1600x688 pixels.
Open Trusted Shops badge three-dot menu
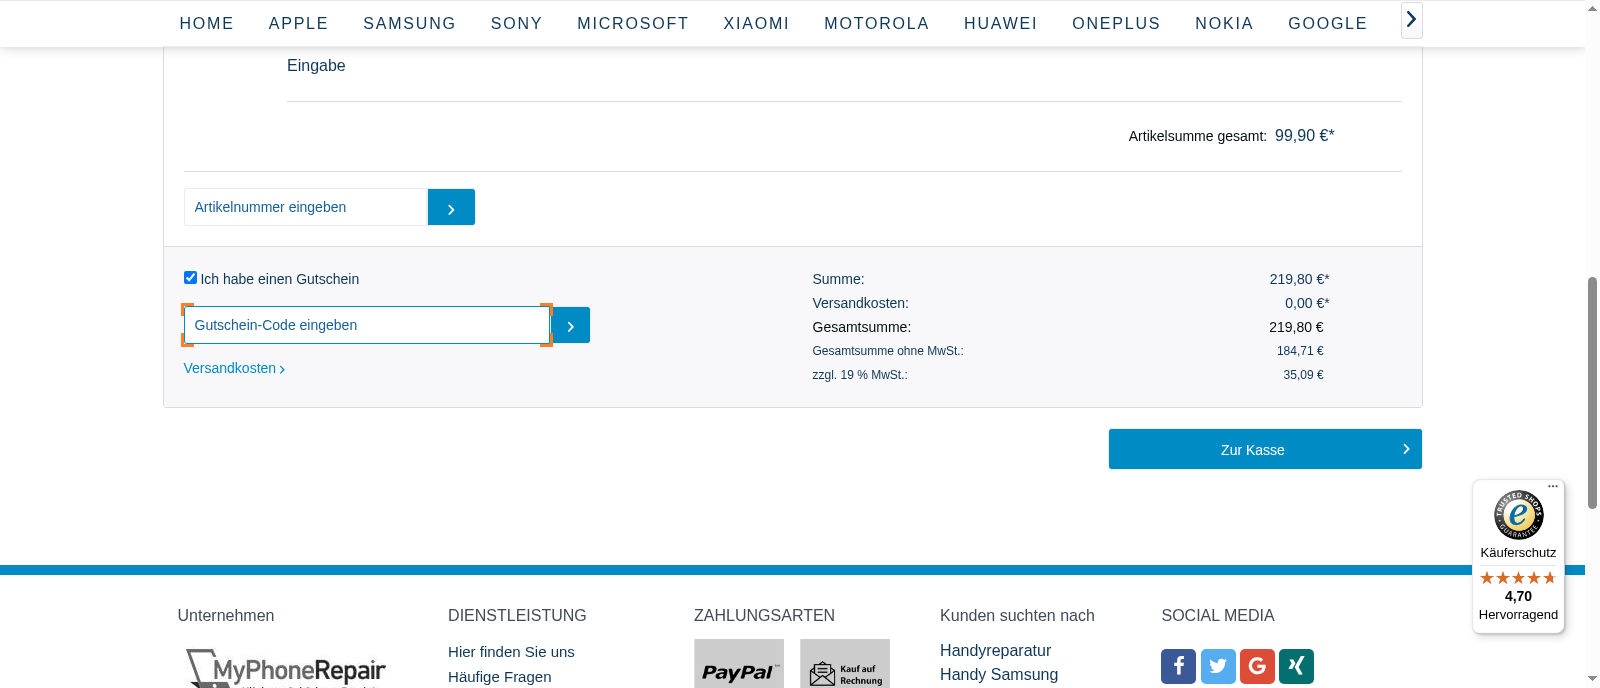coord(1553,487)
